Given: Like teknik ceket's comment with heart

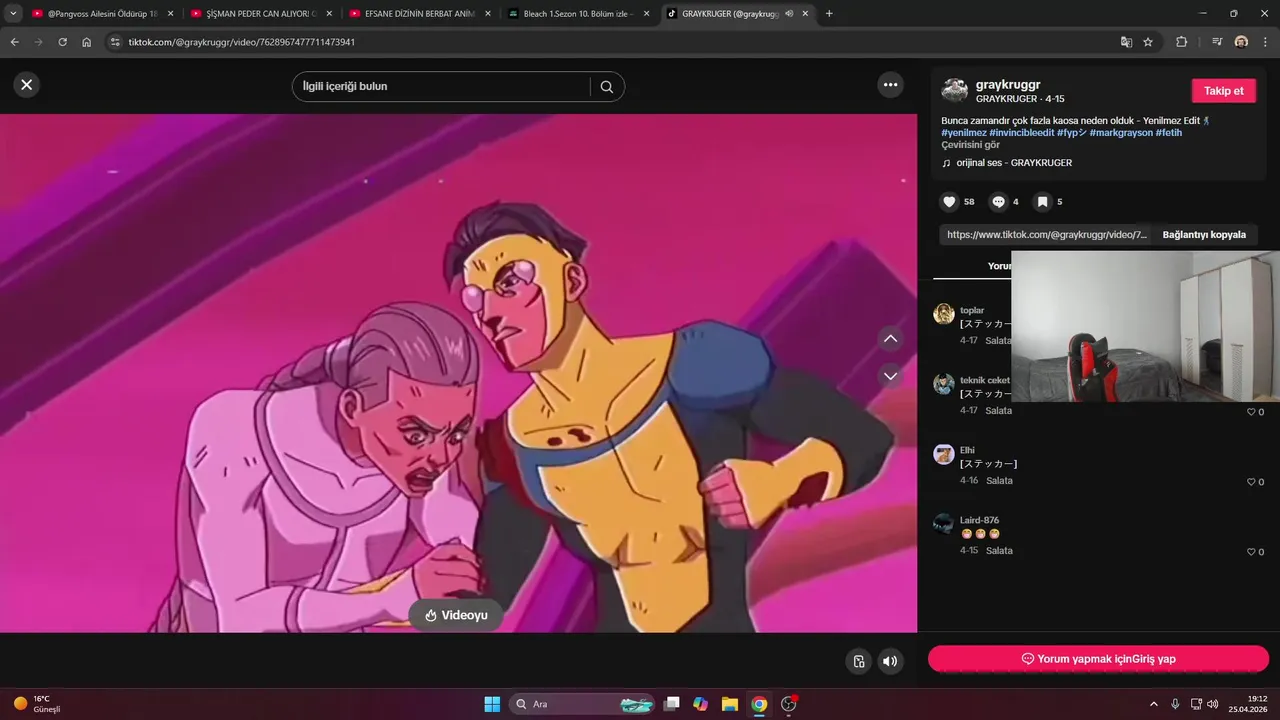Looking at the screenshot, I should pos(1250,412).
